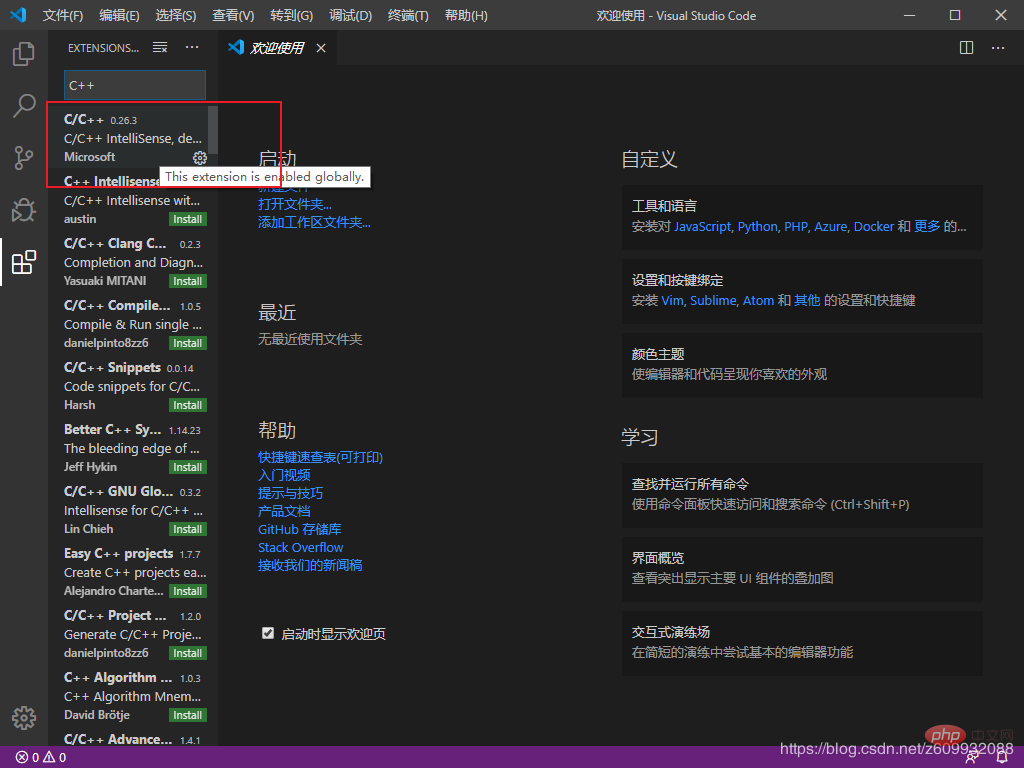Click the feedback icon in status bar
The height and width of the screenshot is (768, 1024).
pos(972,757)
